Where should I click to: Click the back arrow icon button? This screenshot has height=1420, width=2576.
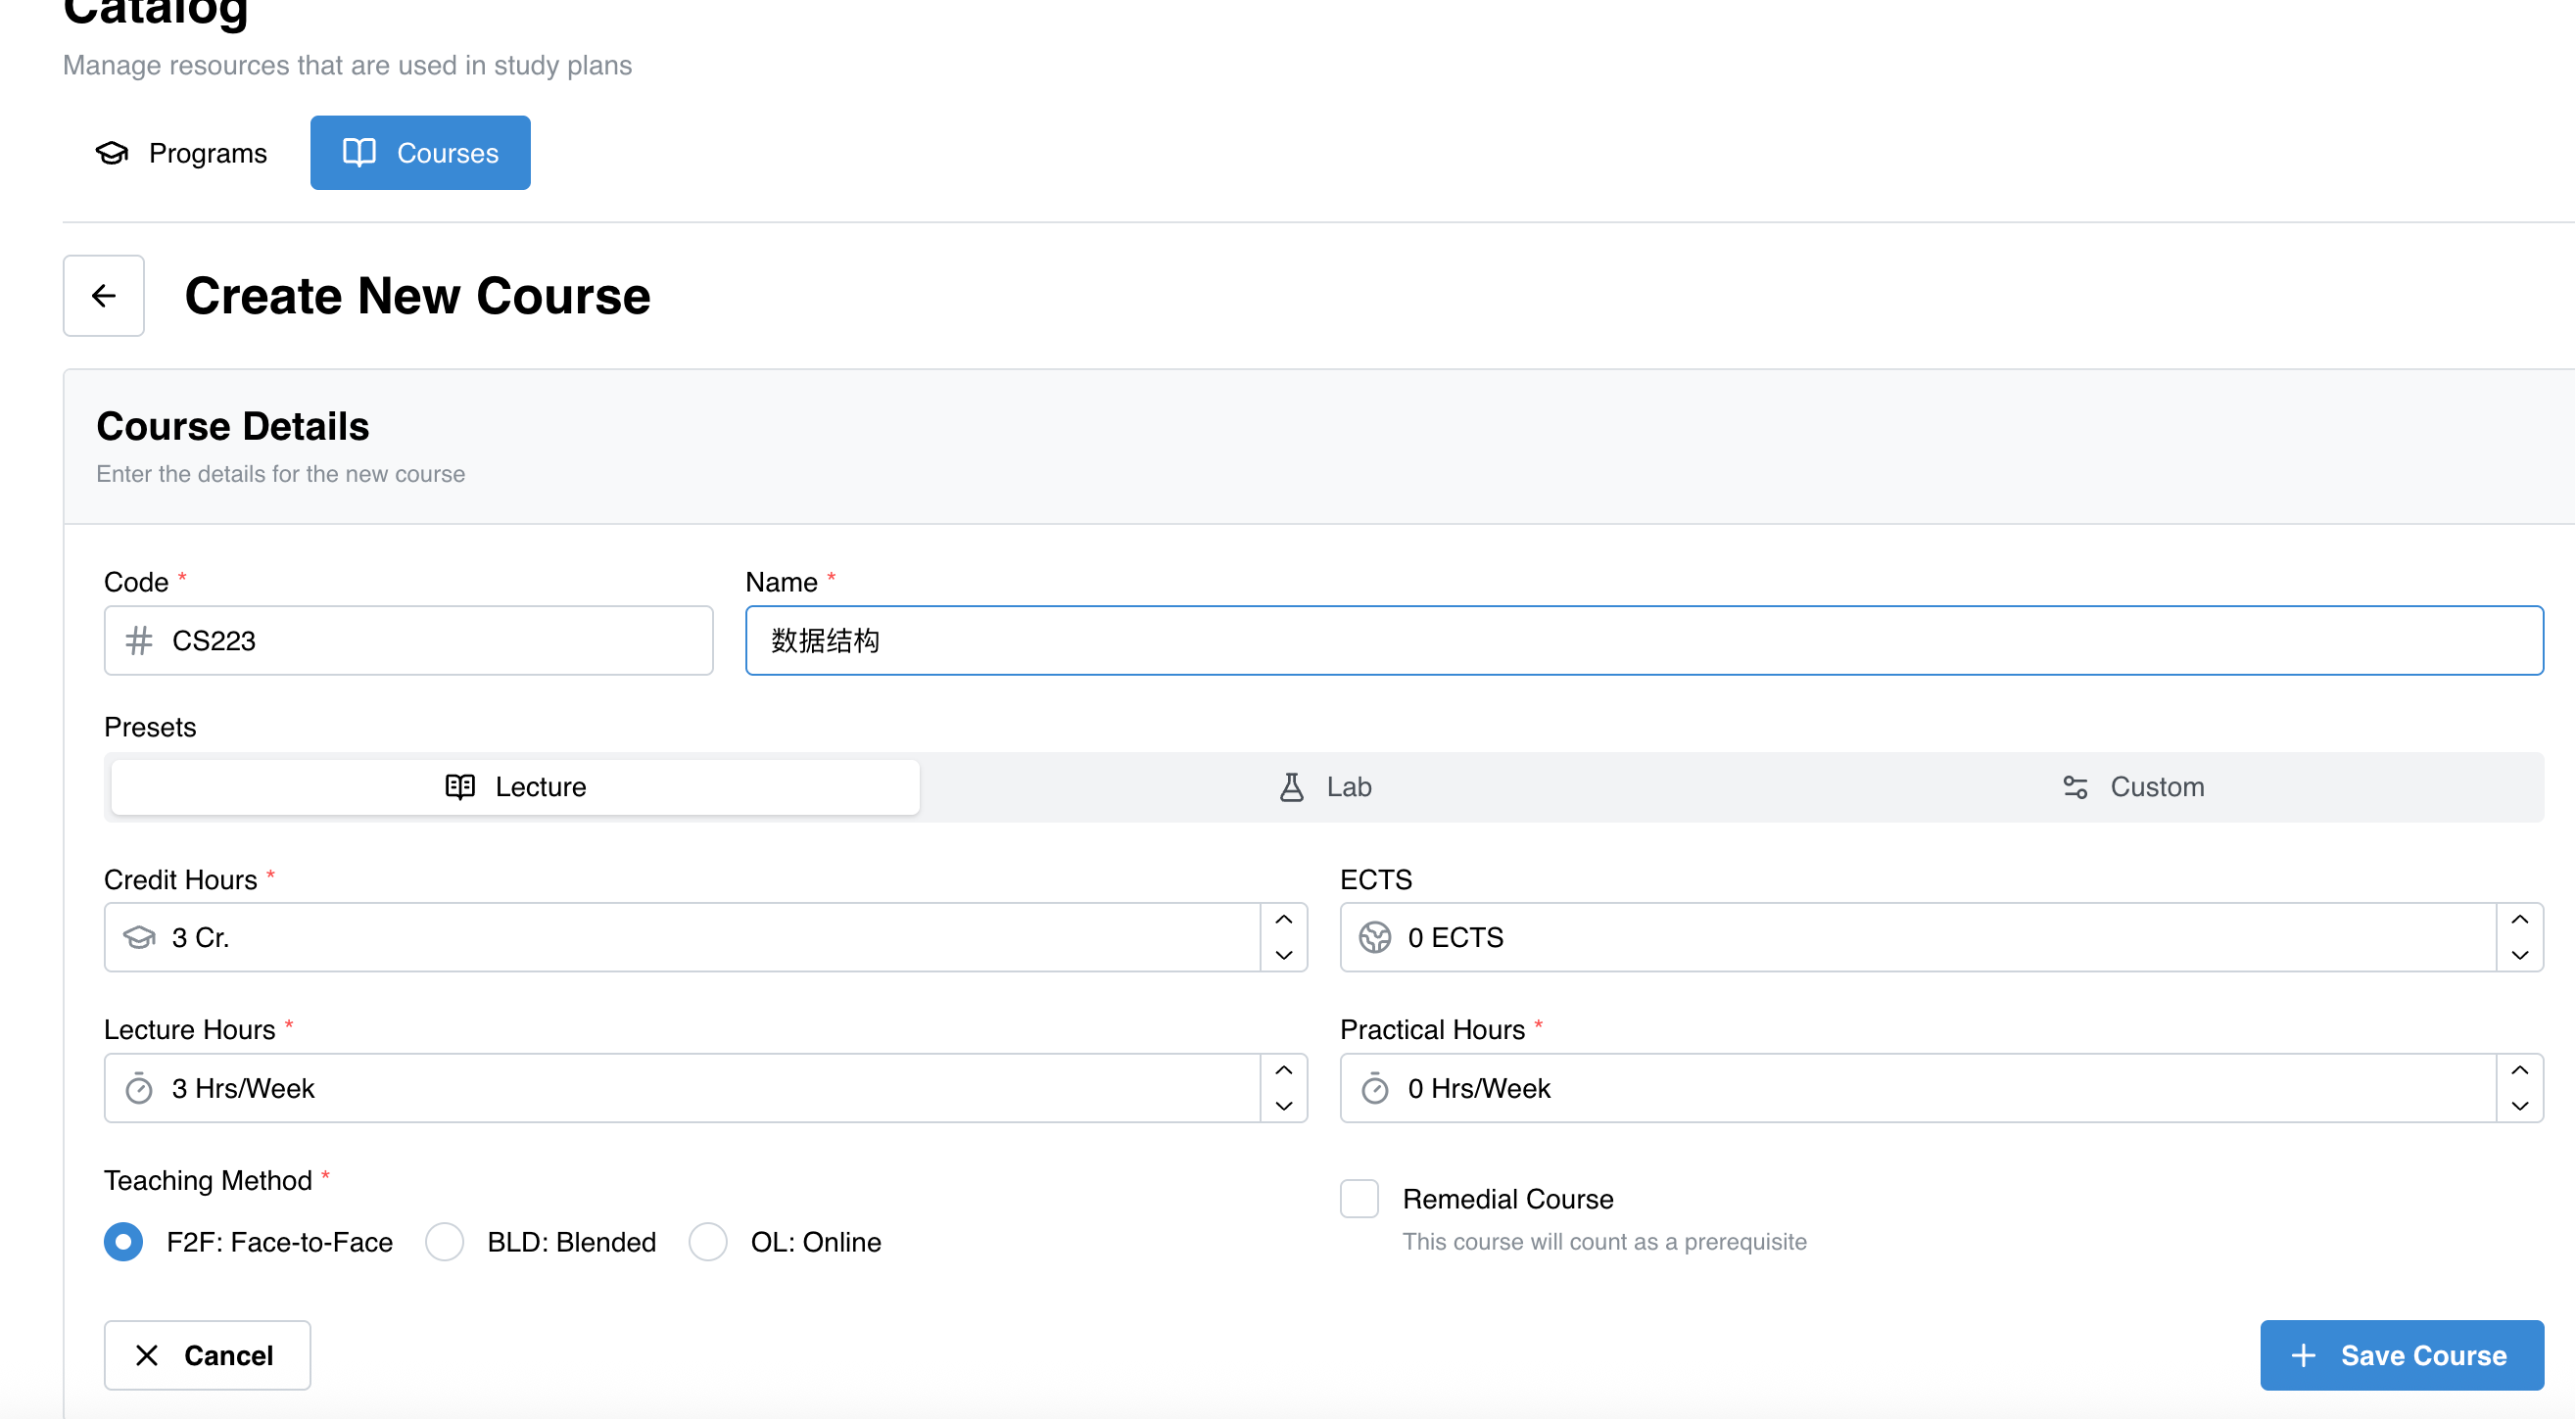pyautogui.click(x=104, y=296)
